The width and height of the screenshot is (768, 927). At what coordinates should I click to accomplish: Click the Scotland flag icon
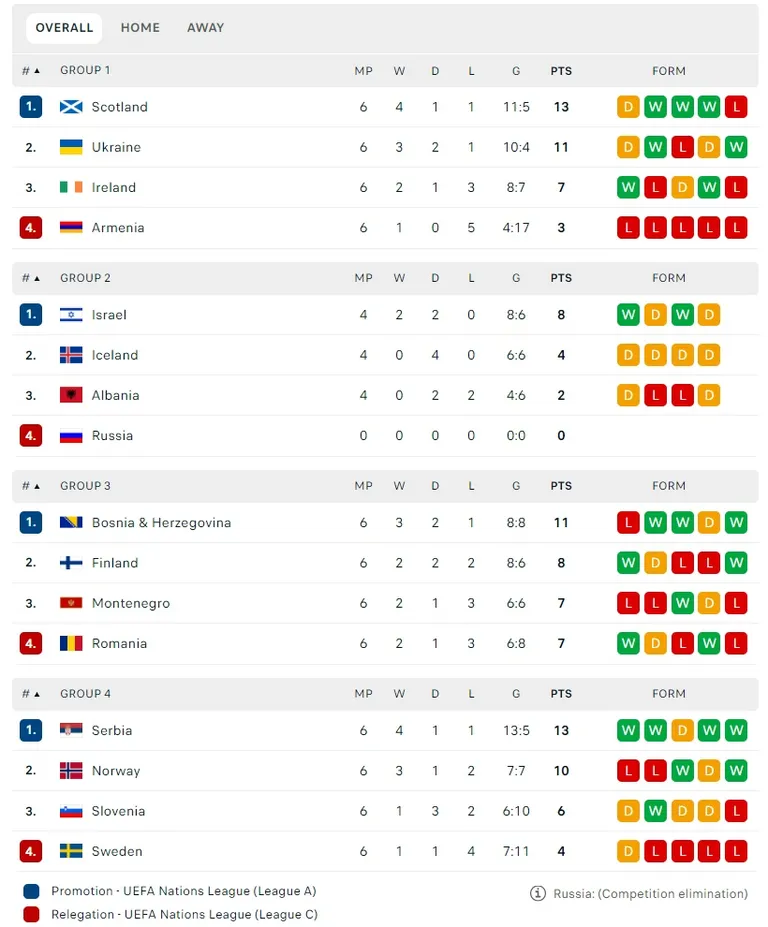click(71, 107)
